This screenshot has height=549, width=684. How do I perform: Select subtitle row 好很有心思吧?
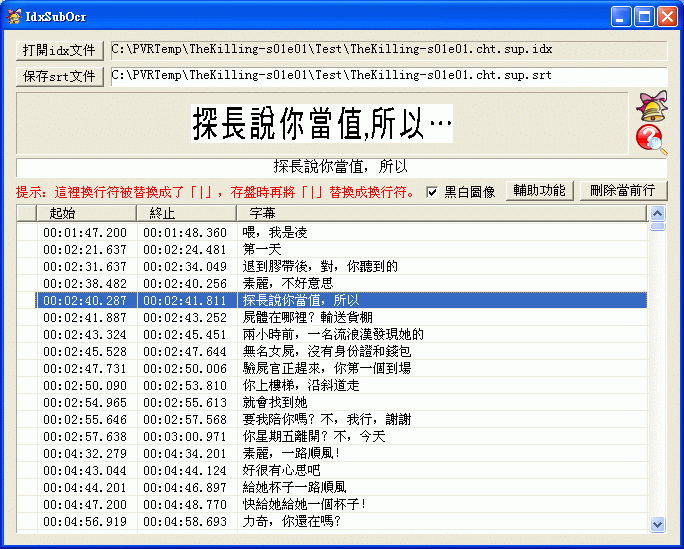pos(332,471)
